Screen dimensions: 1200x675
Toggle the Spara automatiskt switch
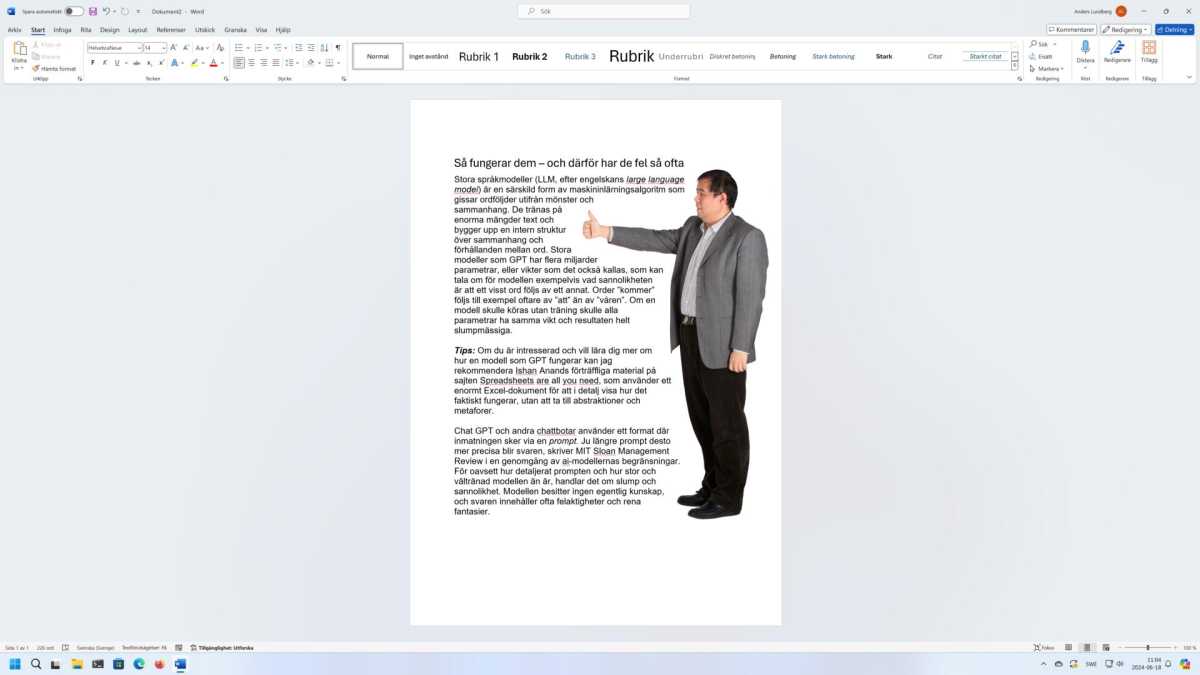[74, 11]
